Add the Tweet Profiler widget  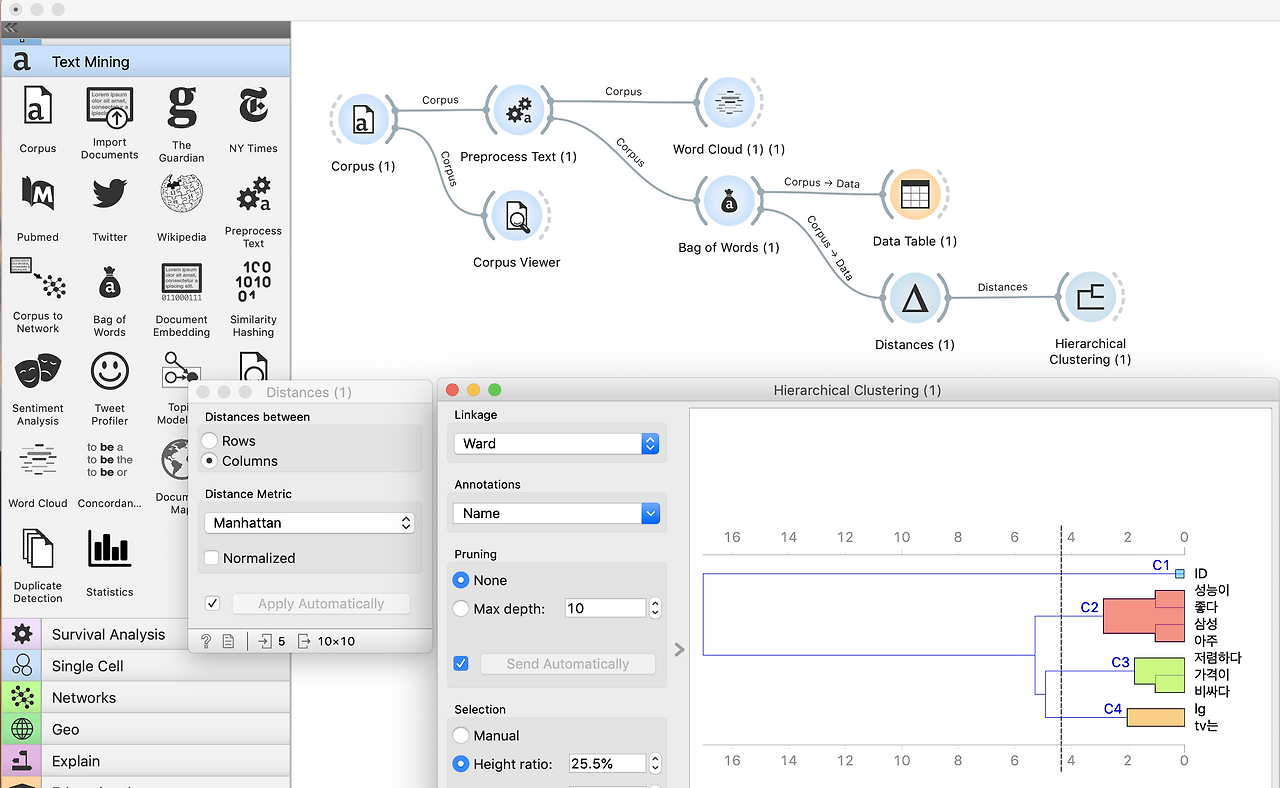point(110,389)
